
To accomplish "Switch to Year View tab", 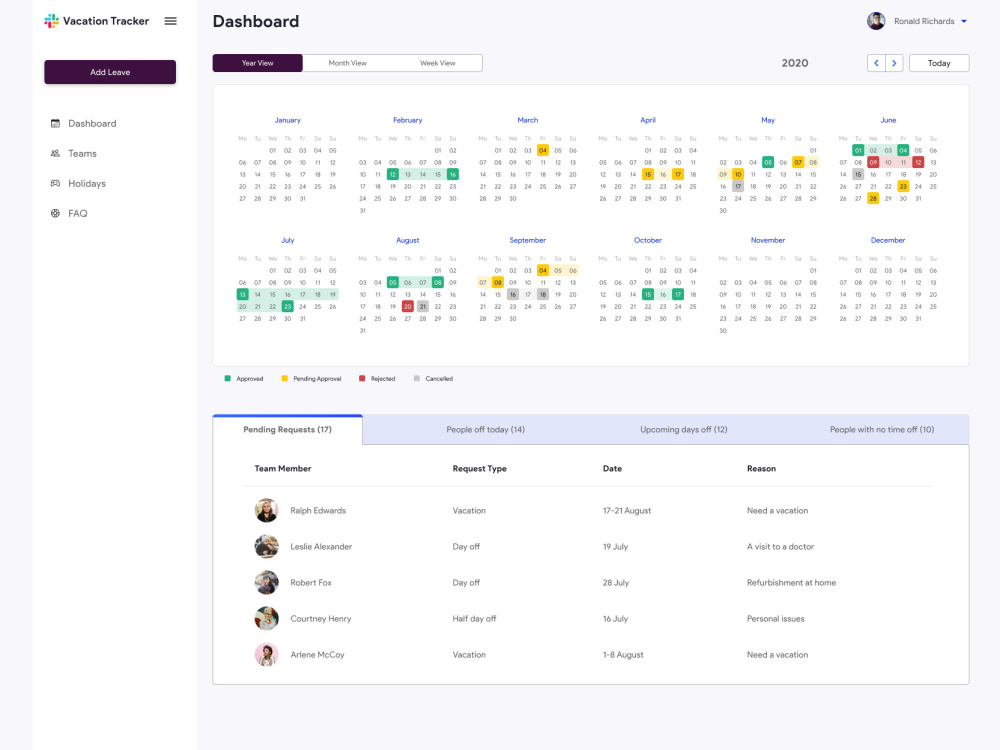I will point(258,63).
